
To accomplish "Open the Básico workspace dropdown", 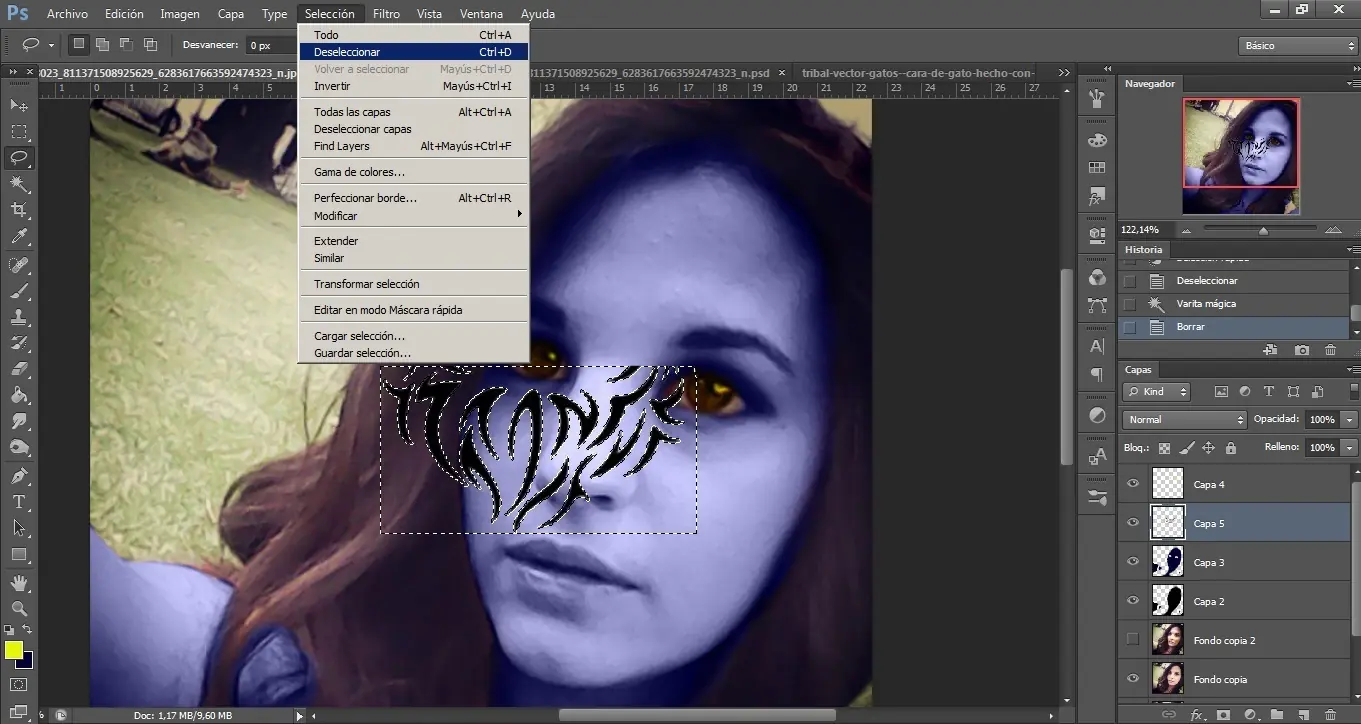I will tap(1298, 46).
